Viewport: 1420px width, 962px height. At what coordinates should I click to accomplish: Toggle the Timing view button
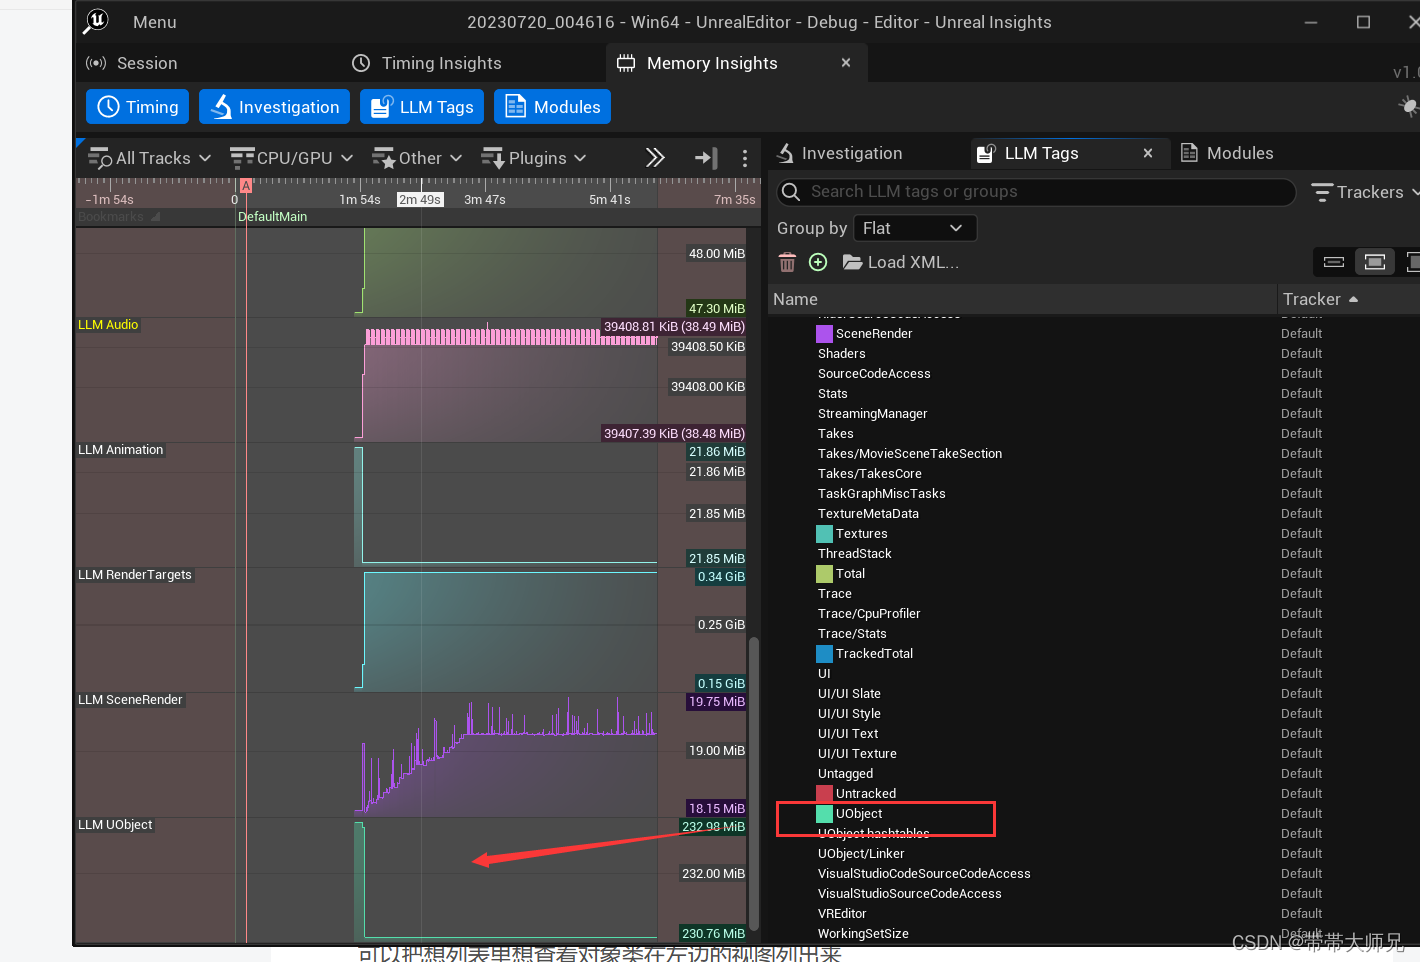(138, 107)
